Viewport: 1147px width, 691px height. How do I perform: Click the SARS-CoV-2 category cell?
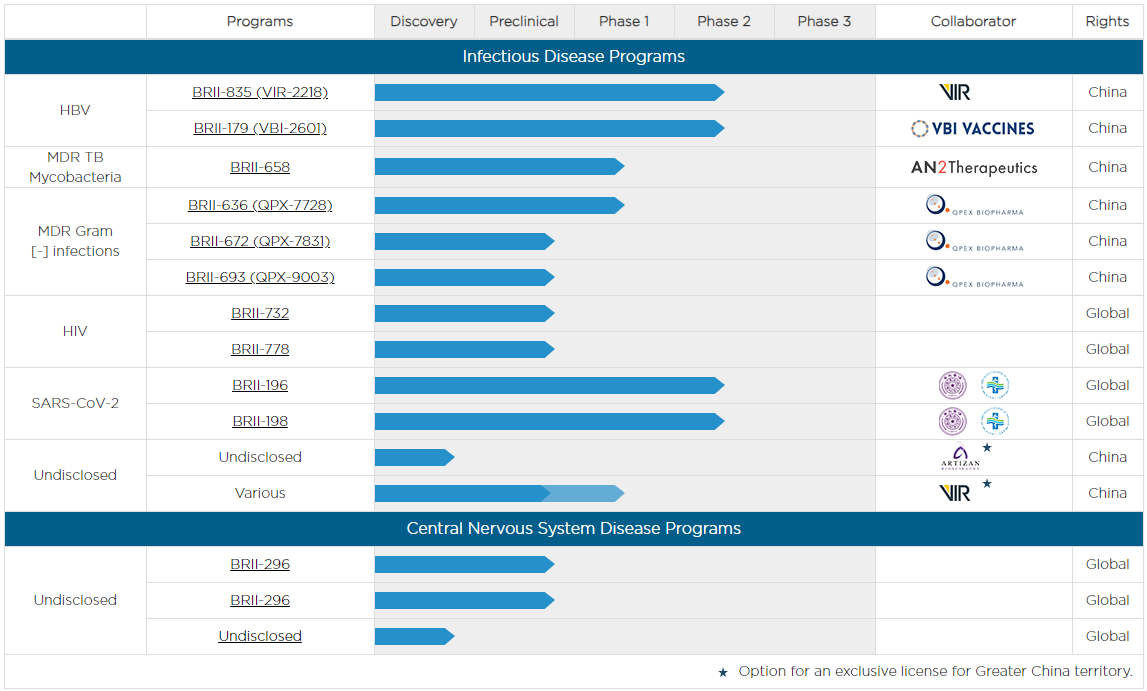click(75, 403)
